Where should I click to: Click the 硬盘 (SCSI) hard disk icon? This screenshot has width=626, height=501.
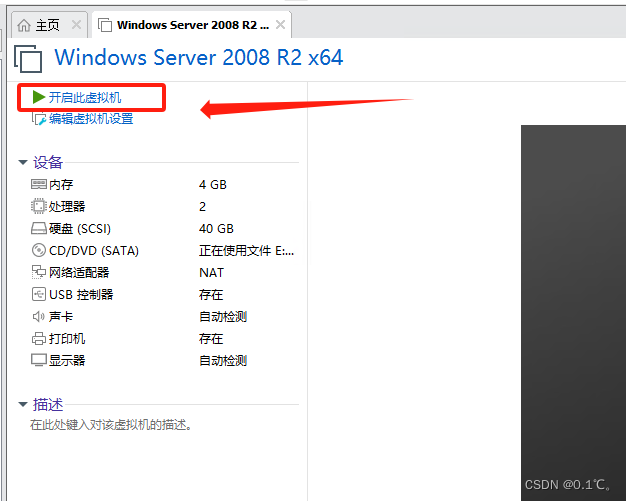tap(39, 228)
